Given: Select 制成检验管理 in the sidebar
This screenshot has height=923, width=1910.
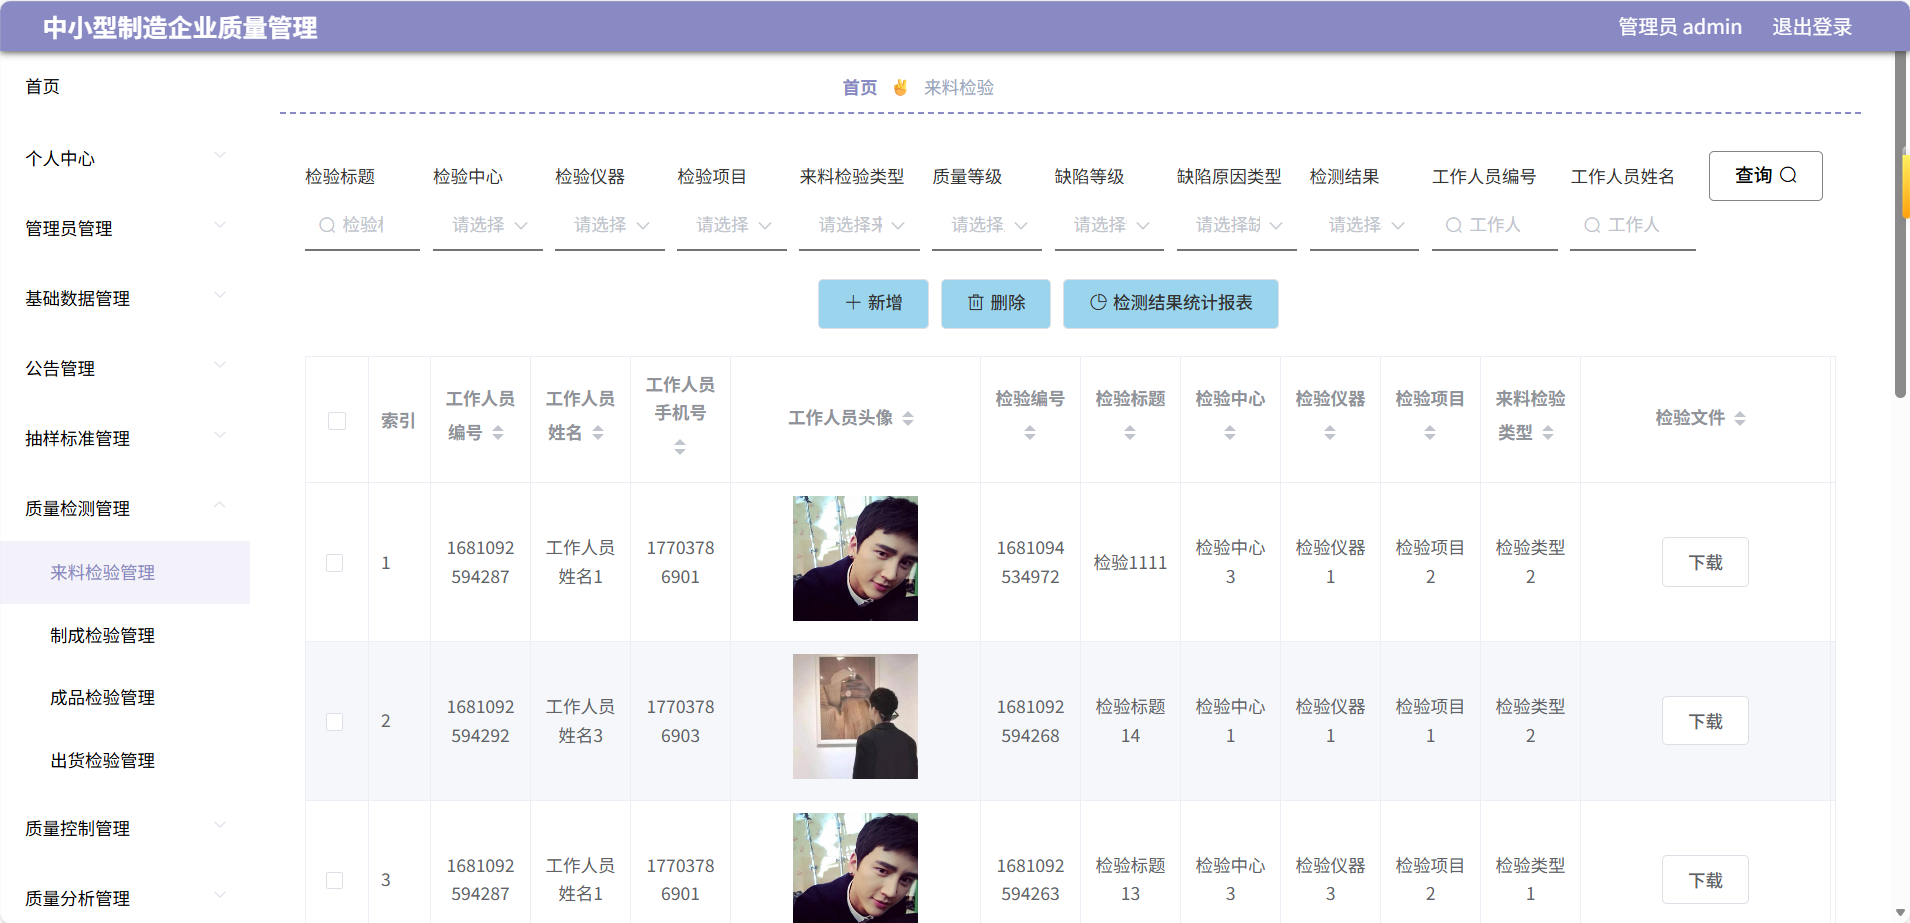Looking at the screenshot, I should [125, 635].
